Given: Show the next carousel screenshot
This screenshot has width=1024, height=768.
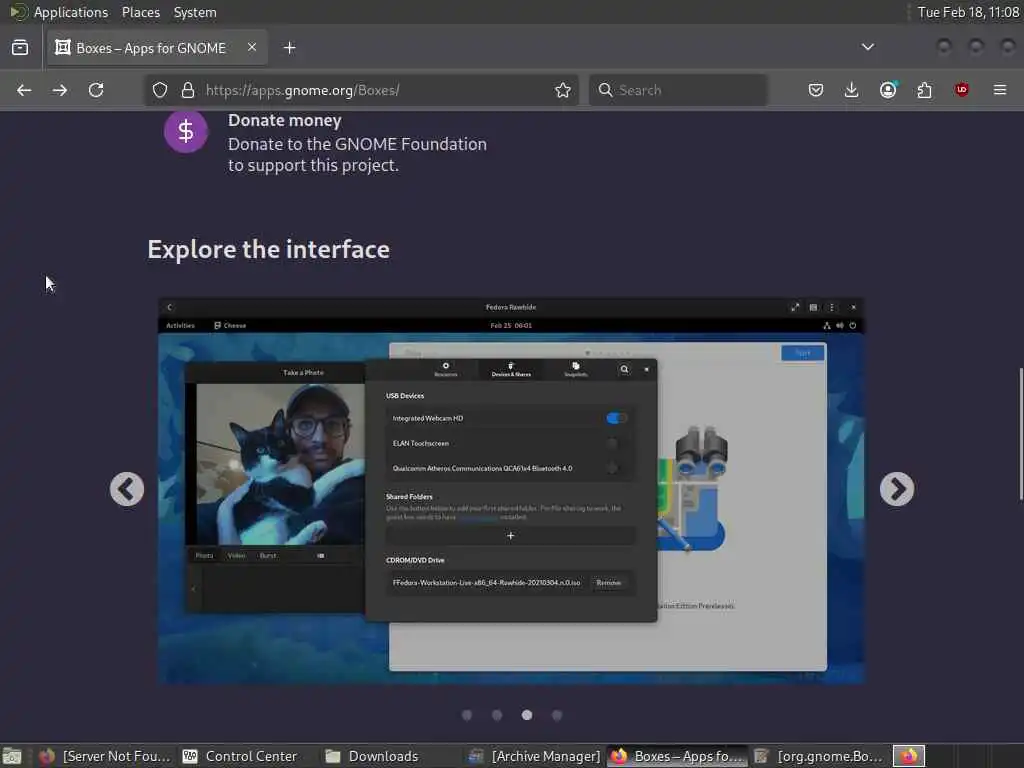Looking at the screenshot, I should click(897, 489).
